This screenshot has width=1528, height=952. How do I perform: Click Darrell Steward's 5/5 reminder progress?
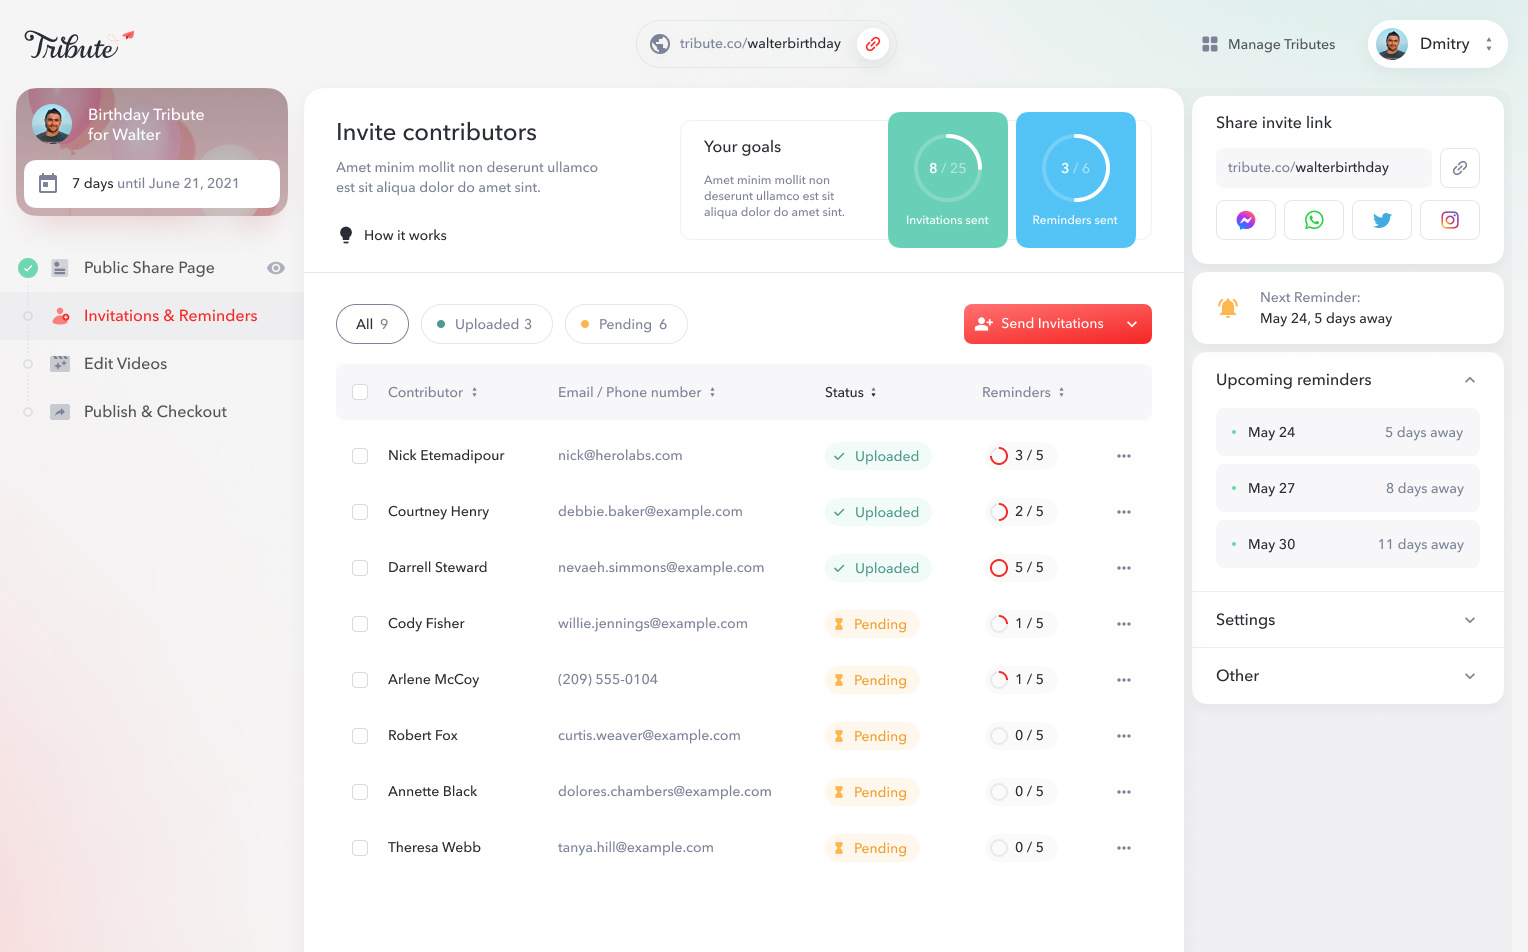(x=1020, y=568)
